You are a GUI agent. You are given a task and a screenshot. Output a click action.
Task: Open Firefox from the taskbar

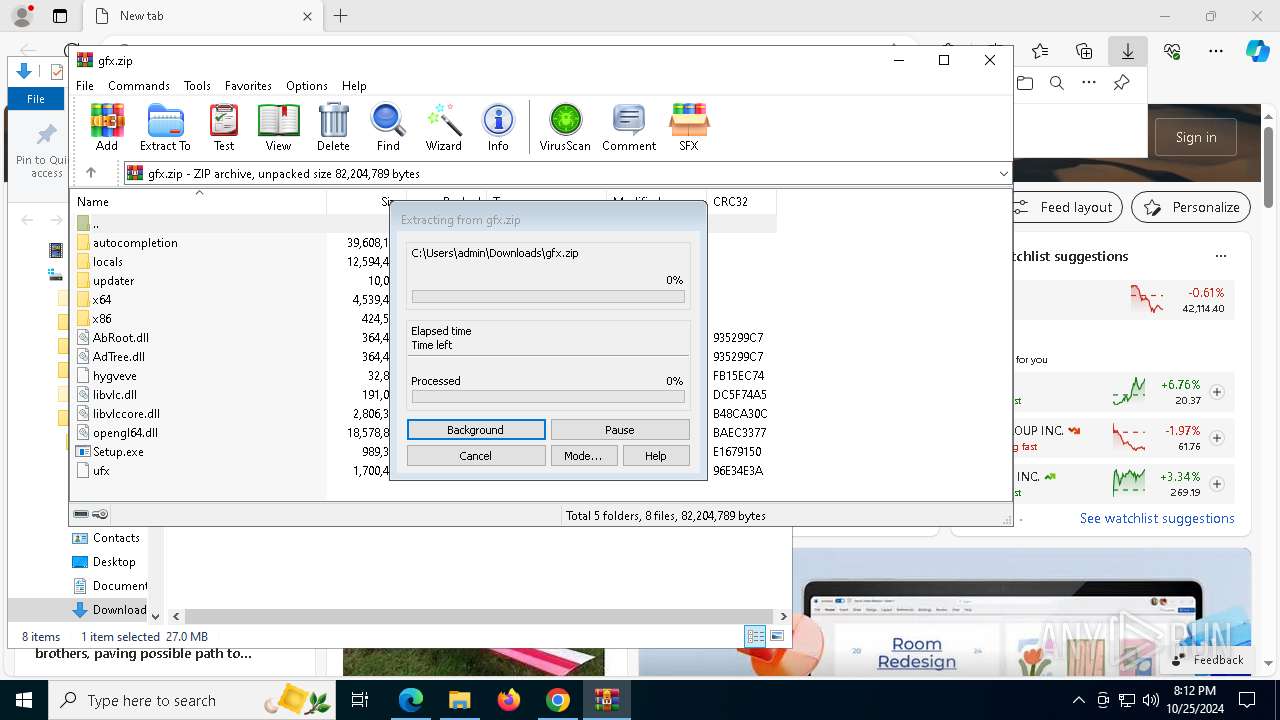click(x=509, y=700)
